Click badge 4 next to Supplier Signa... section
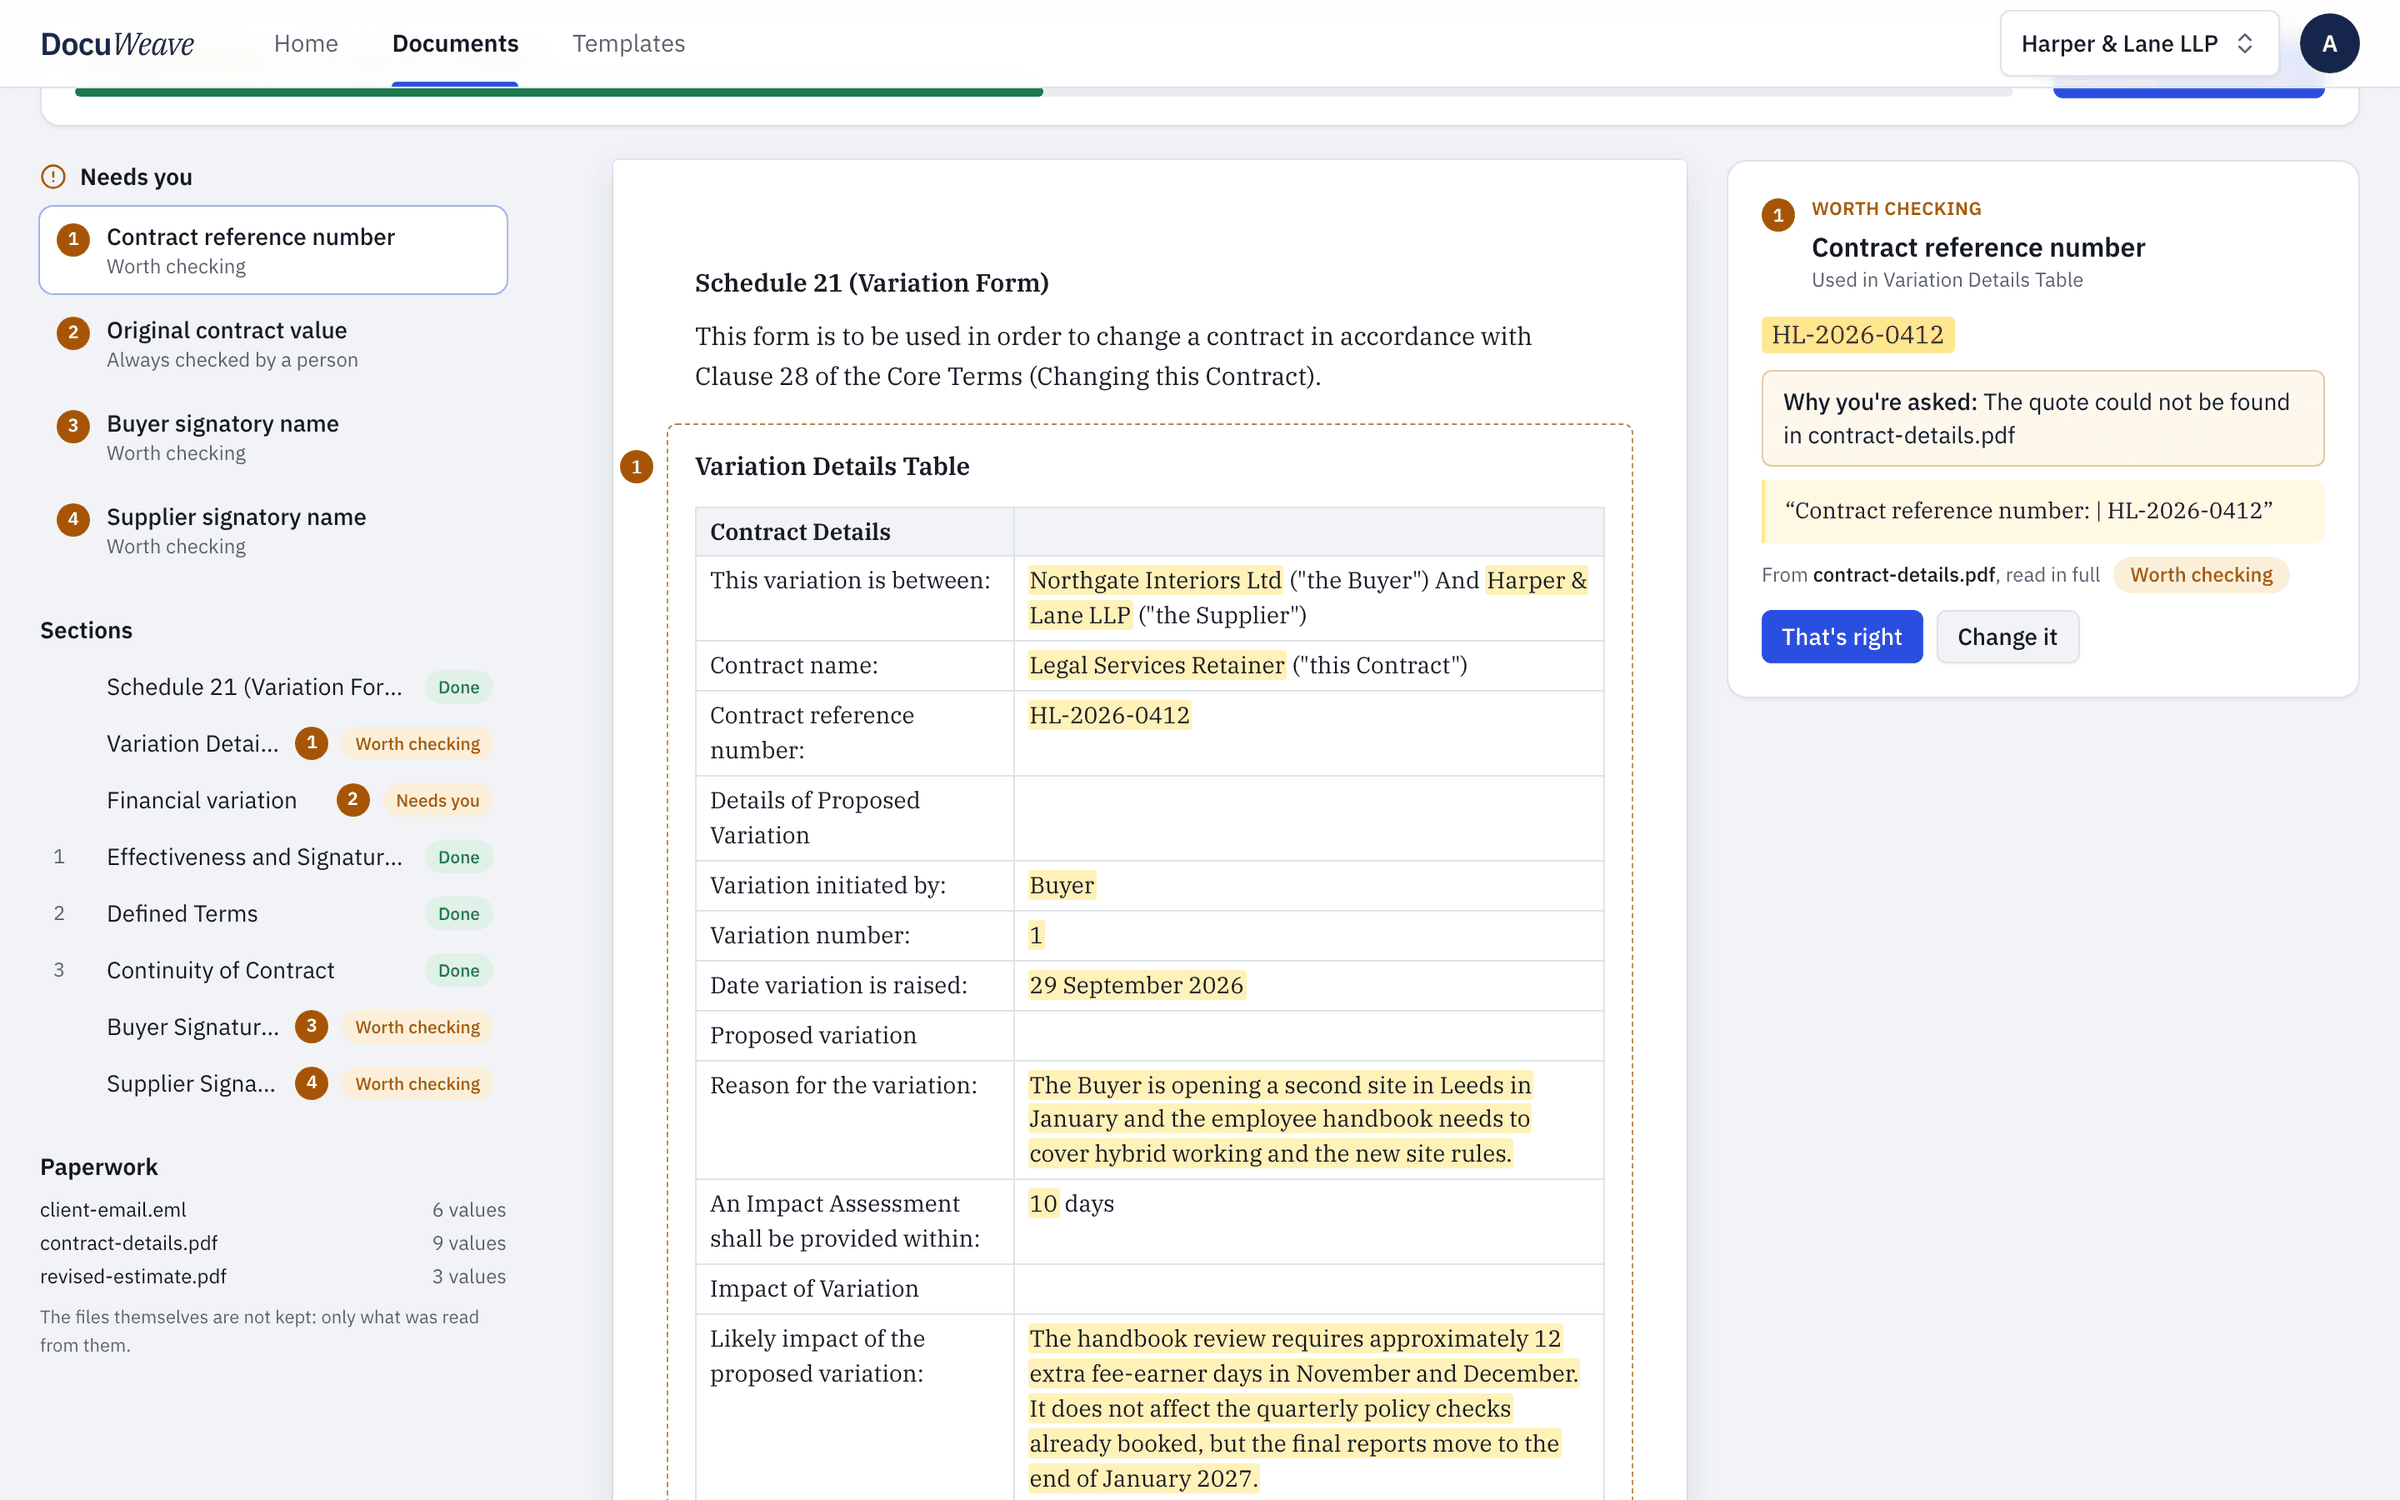The width and height of the screenshot is (2400, 1500). 311,1083
